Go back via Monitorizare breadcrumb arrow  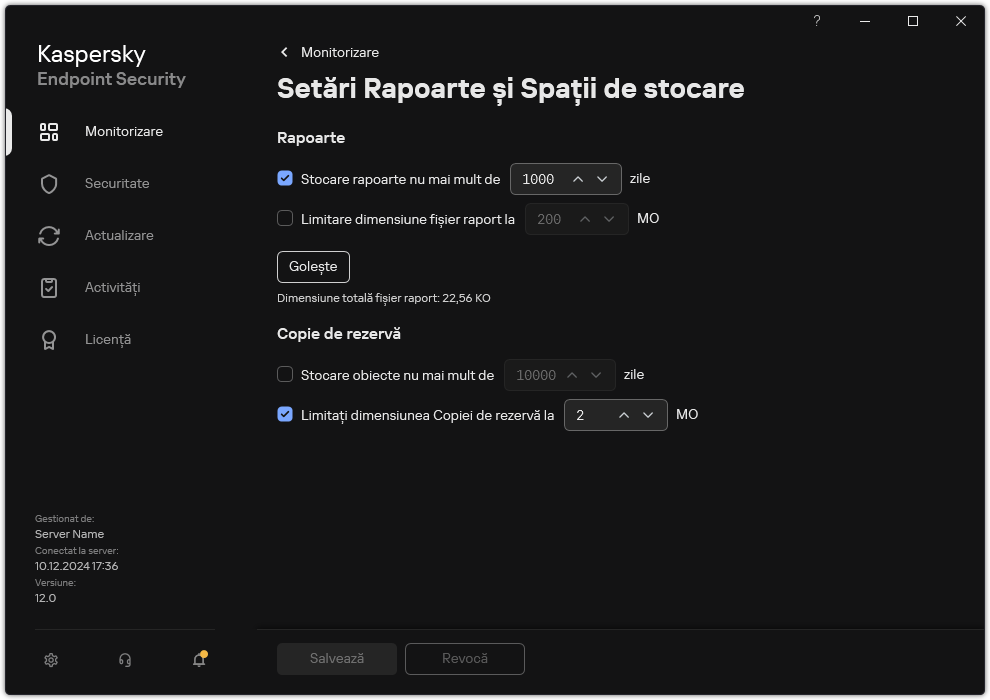pos(285,52)
